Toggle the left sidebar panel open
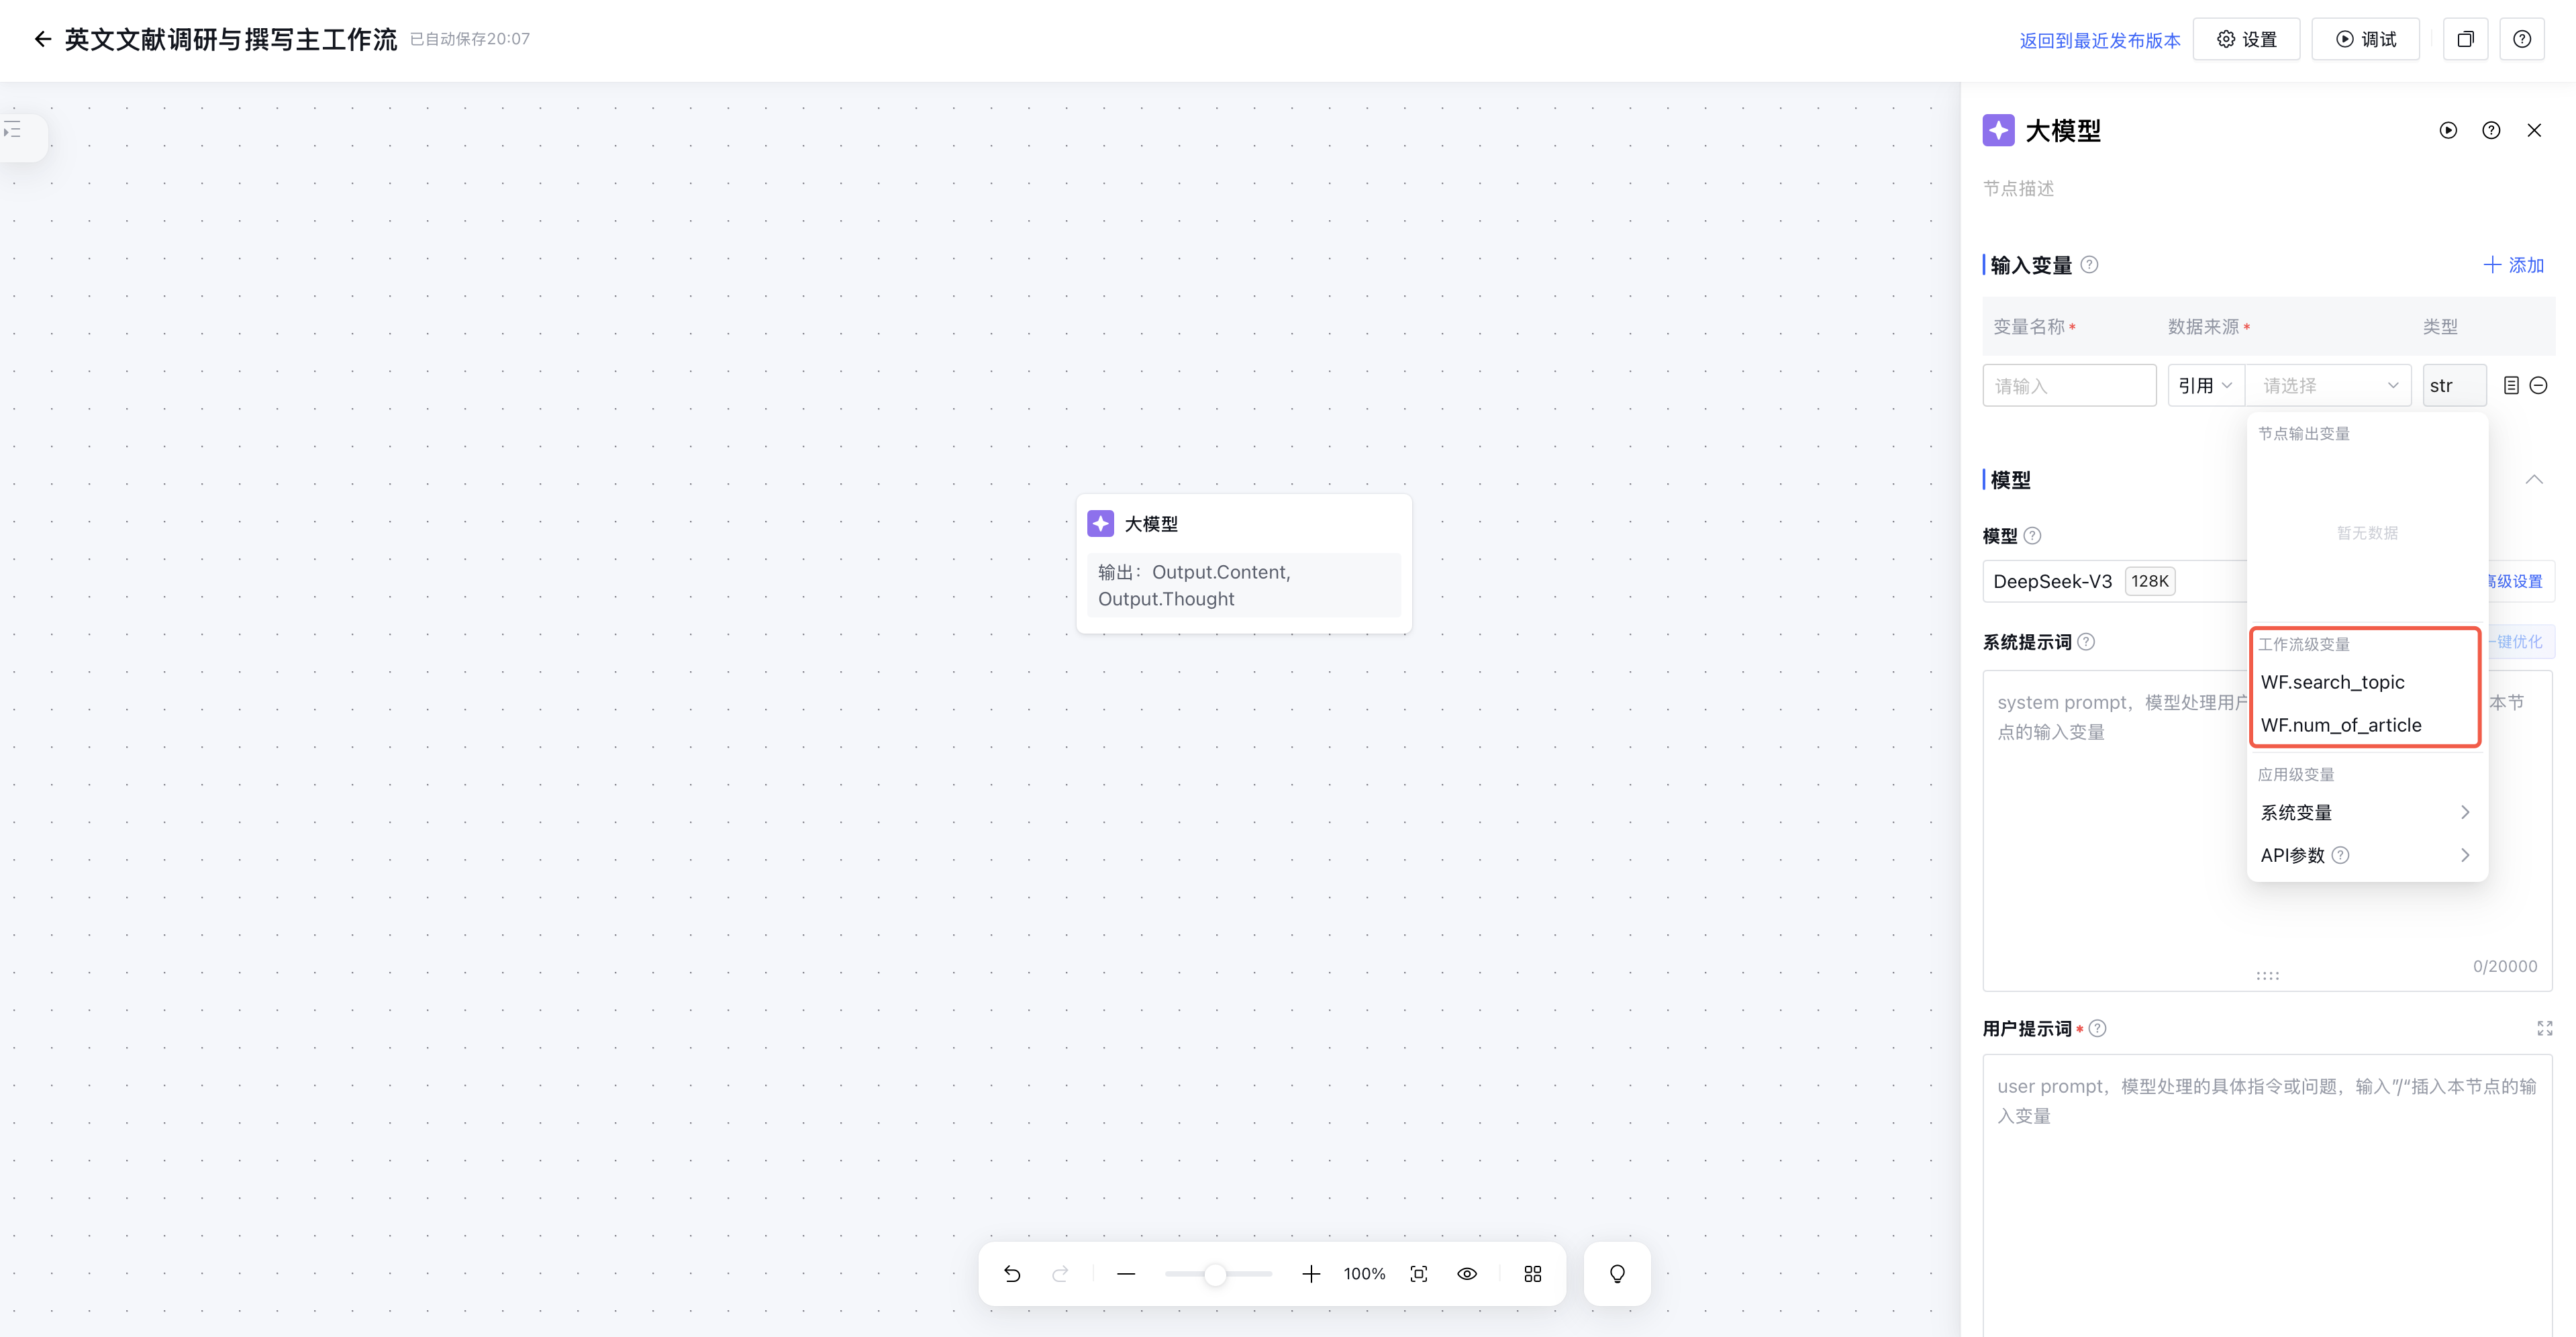 pos(13,130)
